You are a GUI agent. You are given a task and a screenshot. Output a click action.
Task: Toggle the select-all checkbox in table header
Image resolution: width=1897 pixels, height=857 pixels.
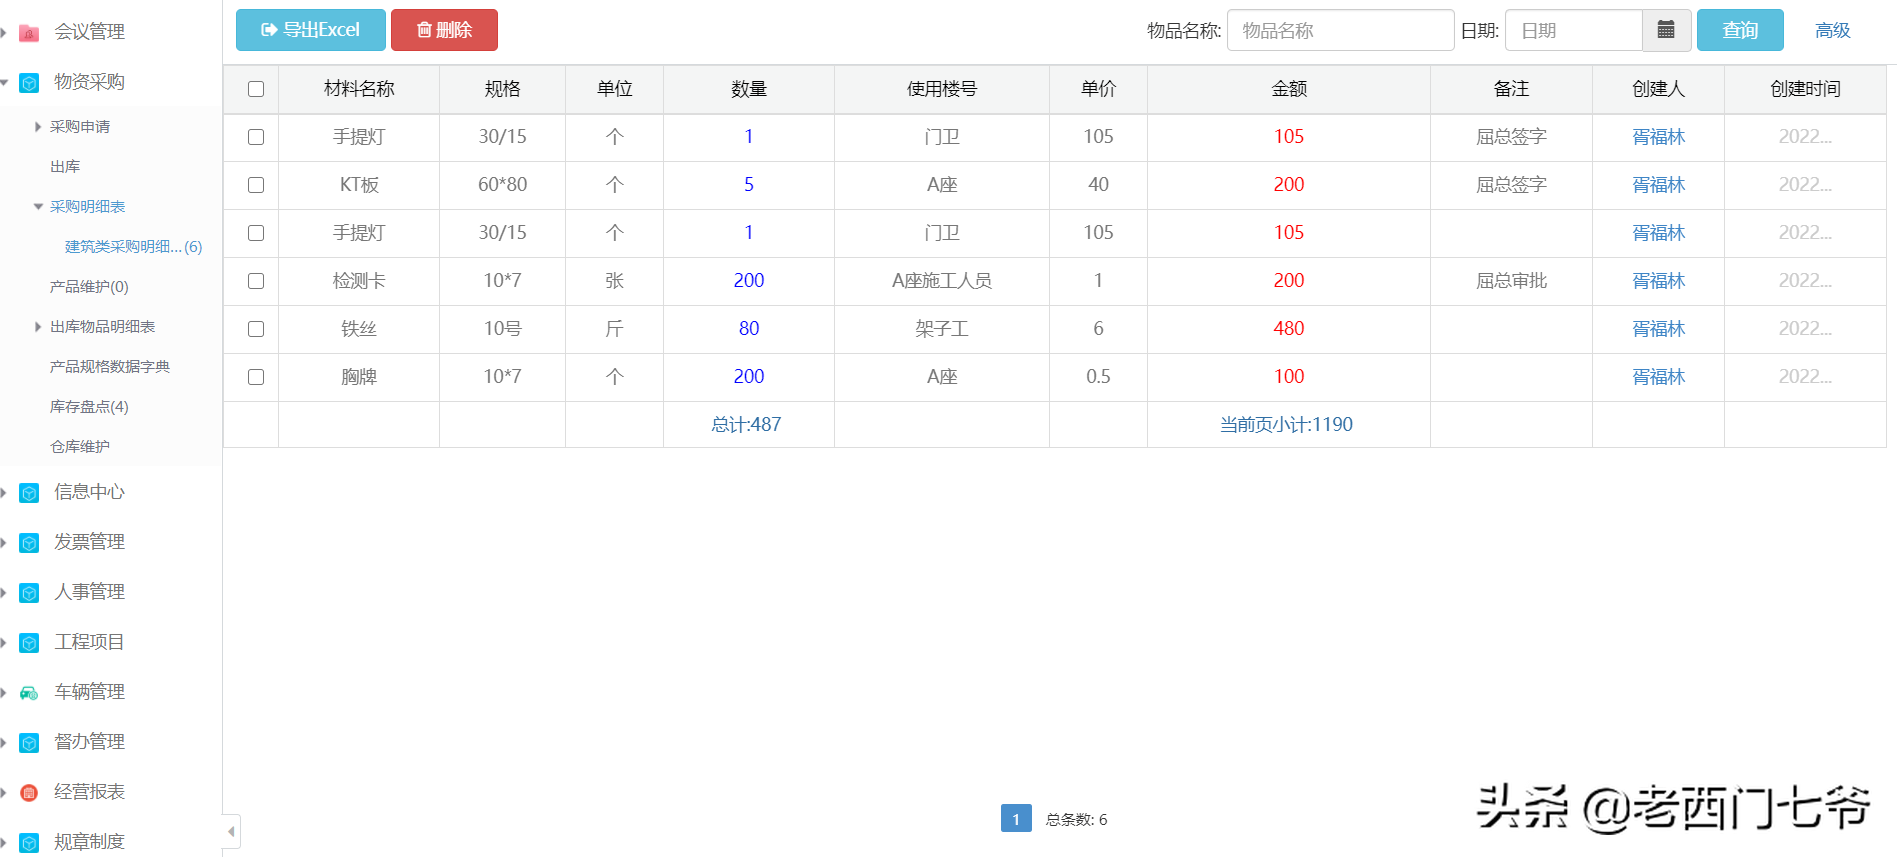[x=256, y=89]
